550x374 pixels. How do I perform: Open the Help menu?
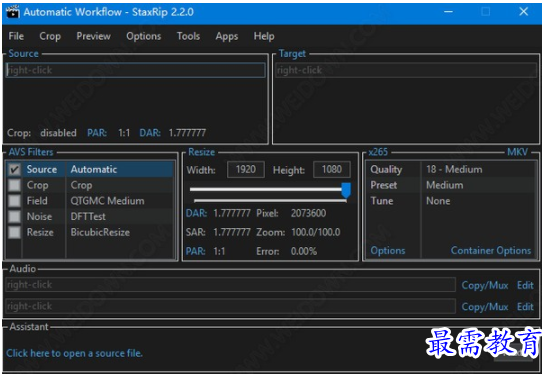coord(264,36)
